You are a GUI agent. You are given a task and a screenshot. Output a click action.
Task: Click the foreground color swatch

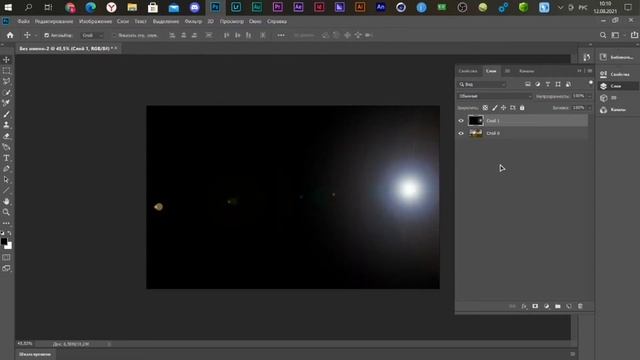4,242
